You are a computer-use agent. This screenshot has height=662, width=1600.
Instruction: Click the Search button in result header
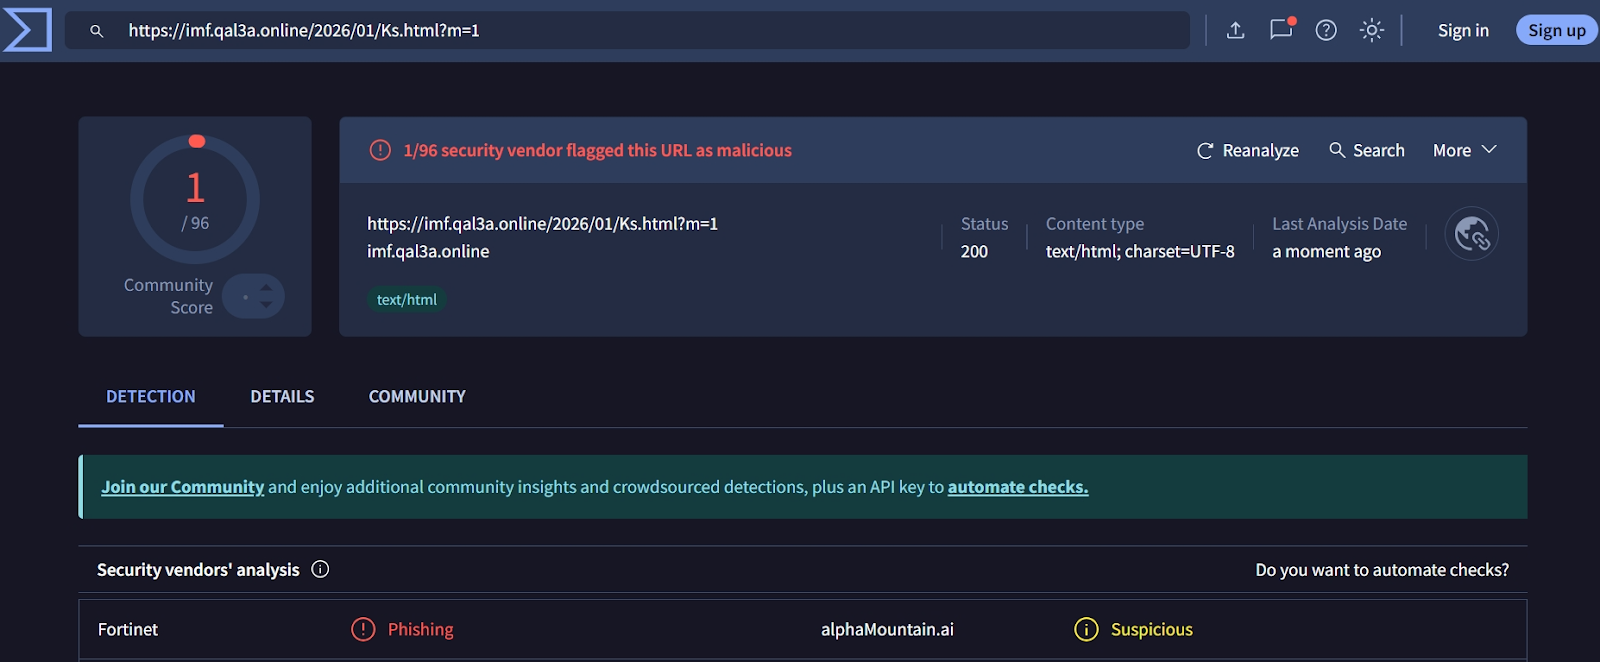[x=1366, y=150]
